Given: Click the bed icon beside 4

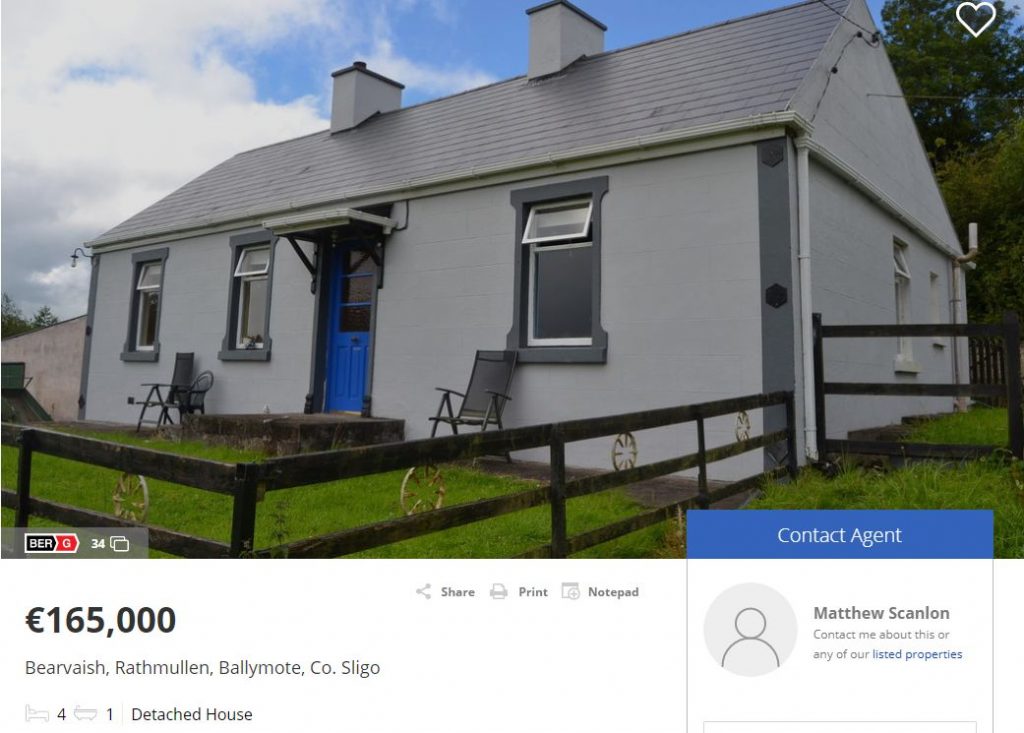Looking at the screenshot, I should tap(37, 713).
